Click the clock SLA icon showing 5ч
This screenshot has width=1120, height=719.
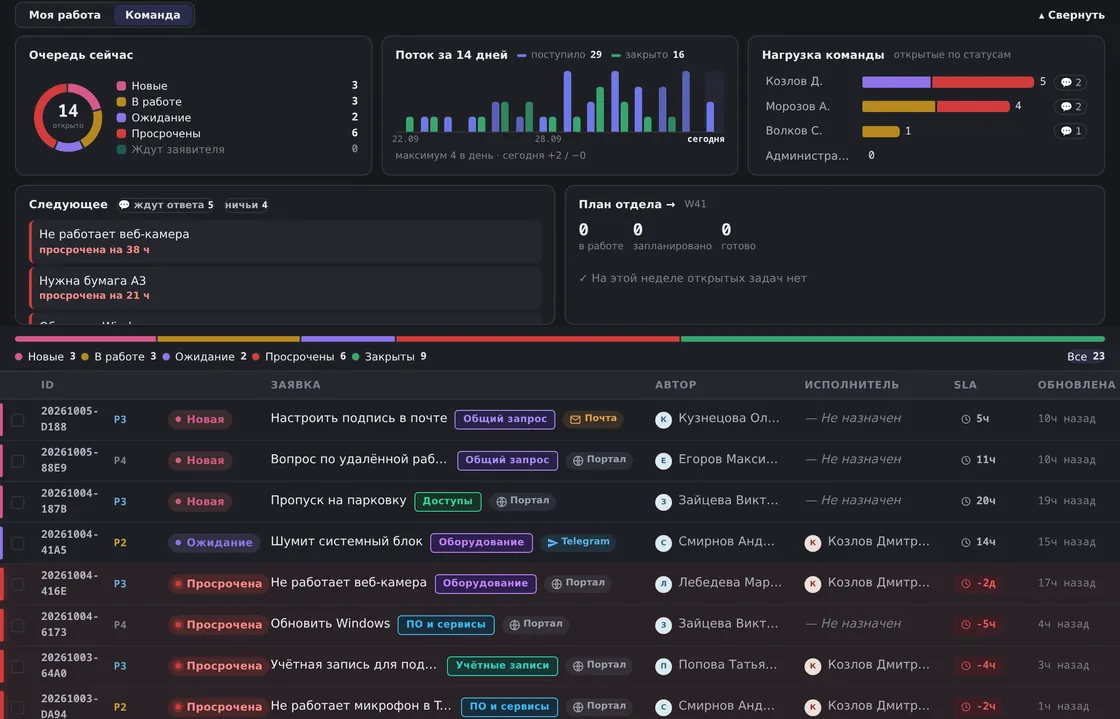pos(966,419)
